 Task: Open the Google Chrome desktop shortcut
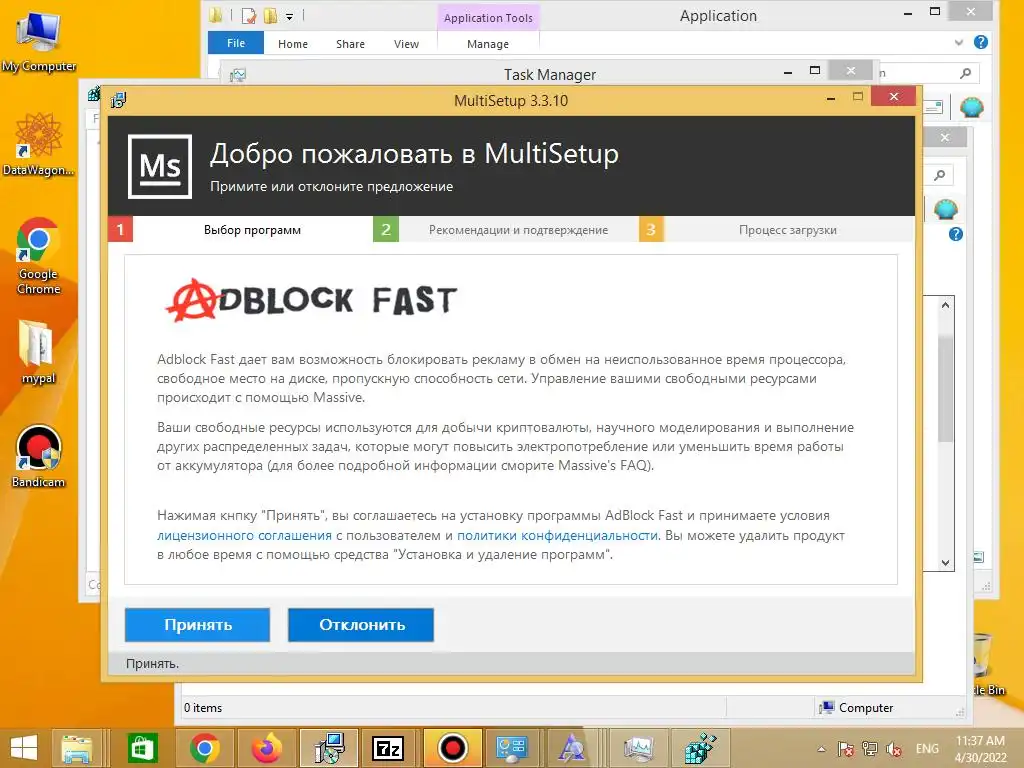(x=39, y=256)
